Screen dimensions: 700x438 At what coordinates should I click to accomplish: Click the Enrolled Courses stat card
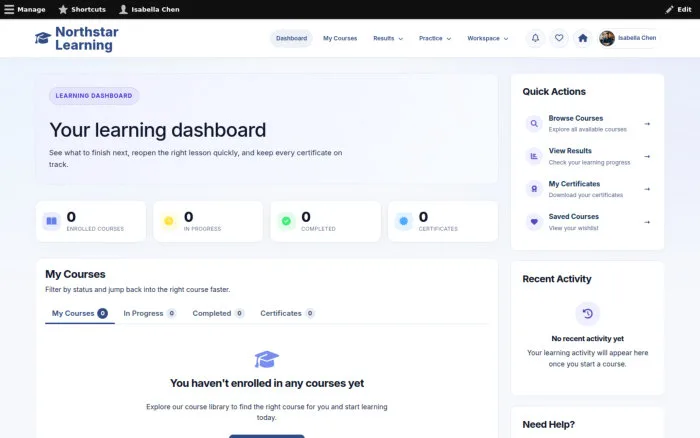tap(91, 221)
